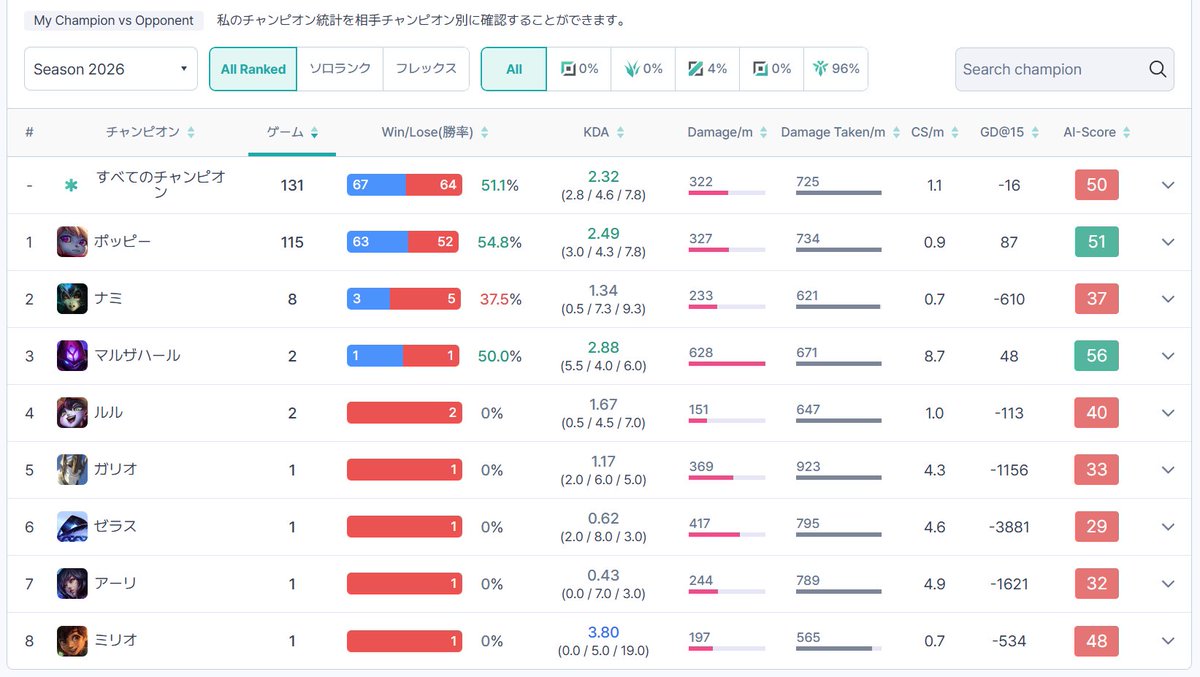Image resolution: width=1200 pixels, height=677 pixels.
Task: Filter by mid lane role 4%
Action: point(707,69)
